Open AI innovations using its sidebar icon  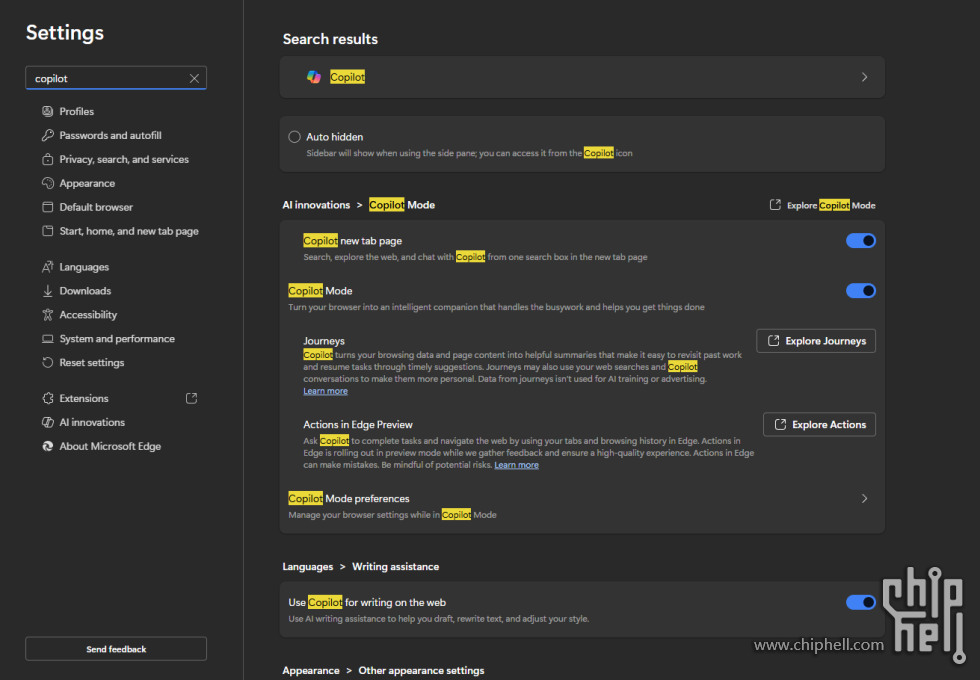47,422
